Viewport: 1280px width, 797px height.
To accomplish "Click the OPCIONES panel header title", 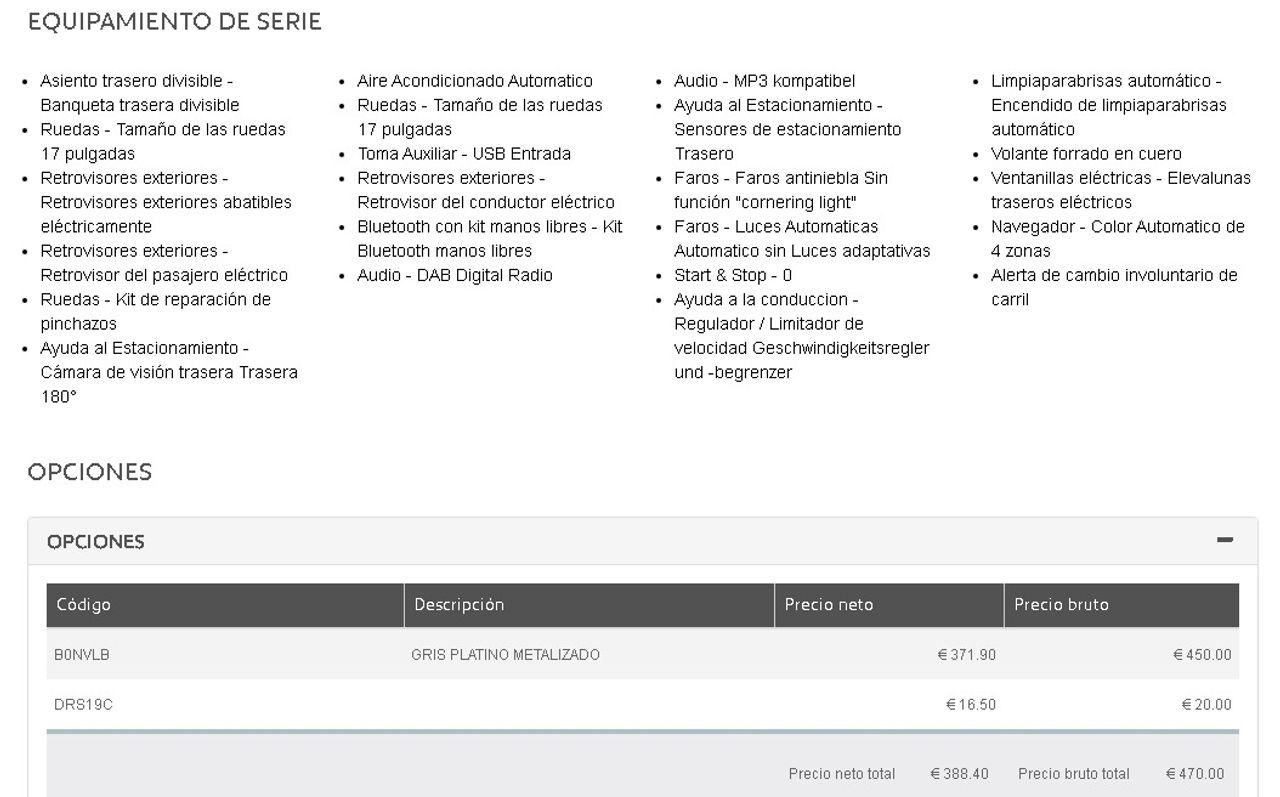I will click(x=96, y=542).
